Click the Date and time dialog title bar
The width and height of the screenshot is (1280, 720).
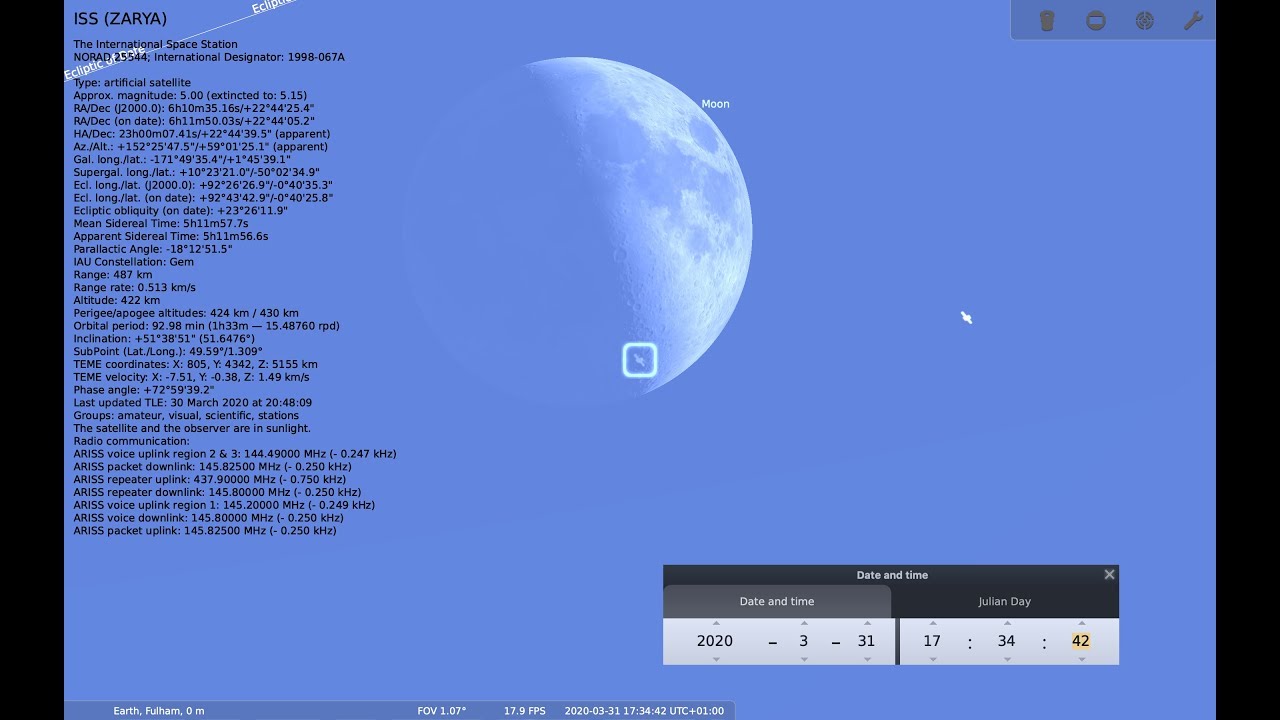pyautogui.click(x=891, y=575)
